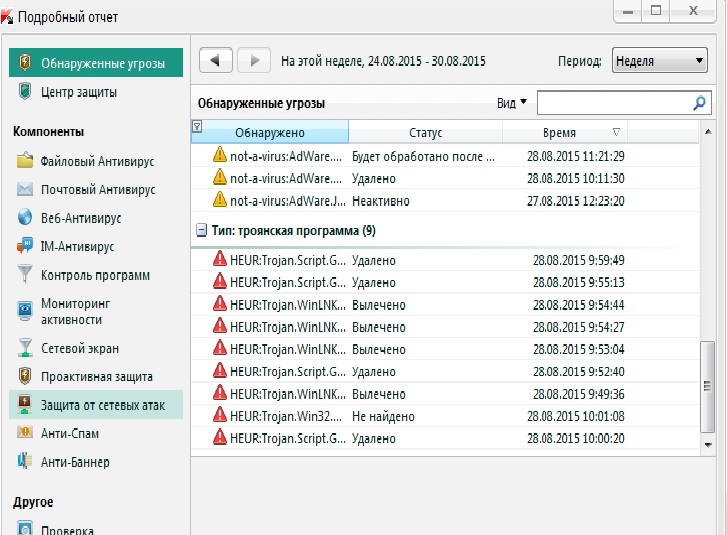
Task: Select the Firewall (Сетевой экран) icon
Action: pos(25,348)
